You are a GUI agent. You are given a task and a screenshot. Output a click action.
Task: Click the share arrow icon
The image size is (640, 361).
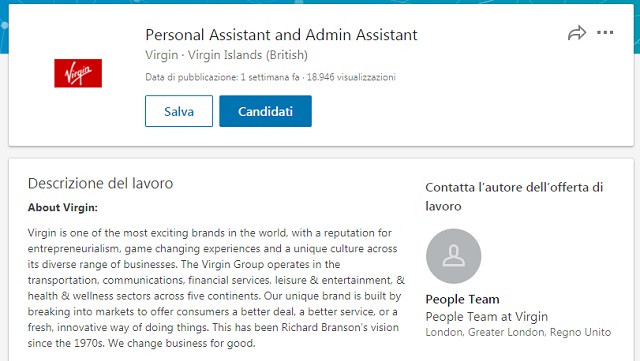(x=577, y=33)
